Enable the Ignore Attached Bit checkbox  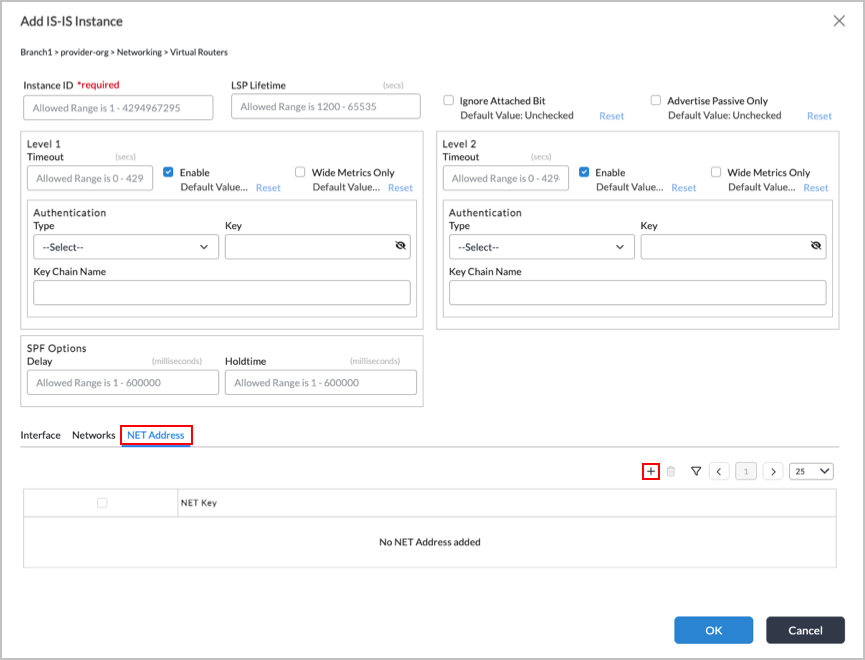click(449, 101)
